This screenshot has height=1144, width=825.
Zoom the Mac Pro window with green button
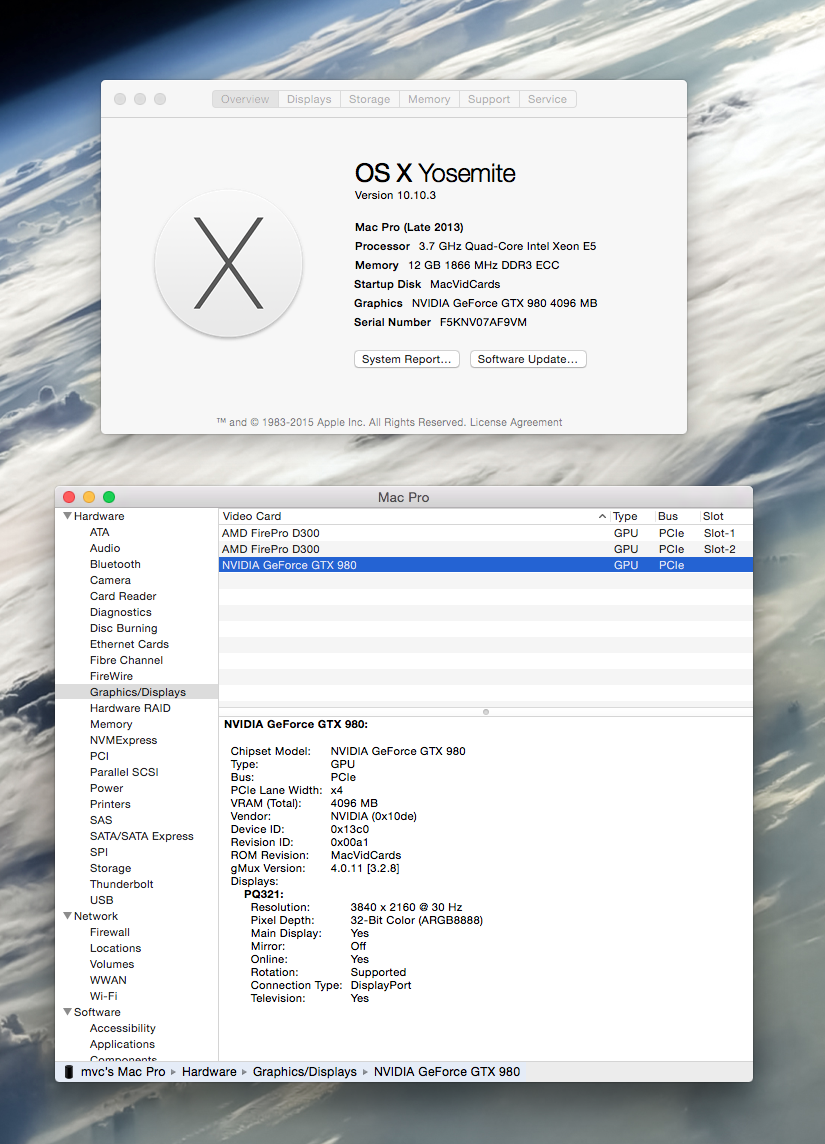tap(109, 497)
